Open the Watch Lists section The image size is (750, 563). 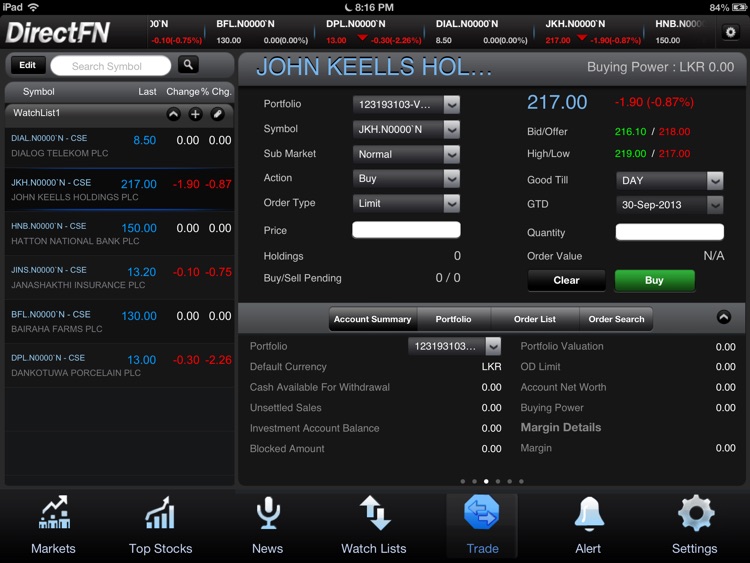tap(374, 525)
